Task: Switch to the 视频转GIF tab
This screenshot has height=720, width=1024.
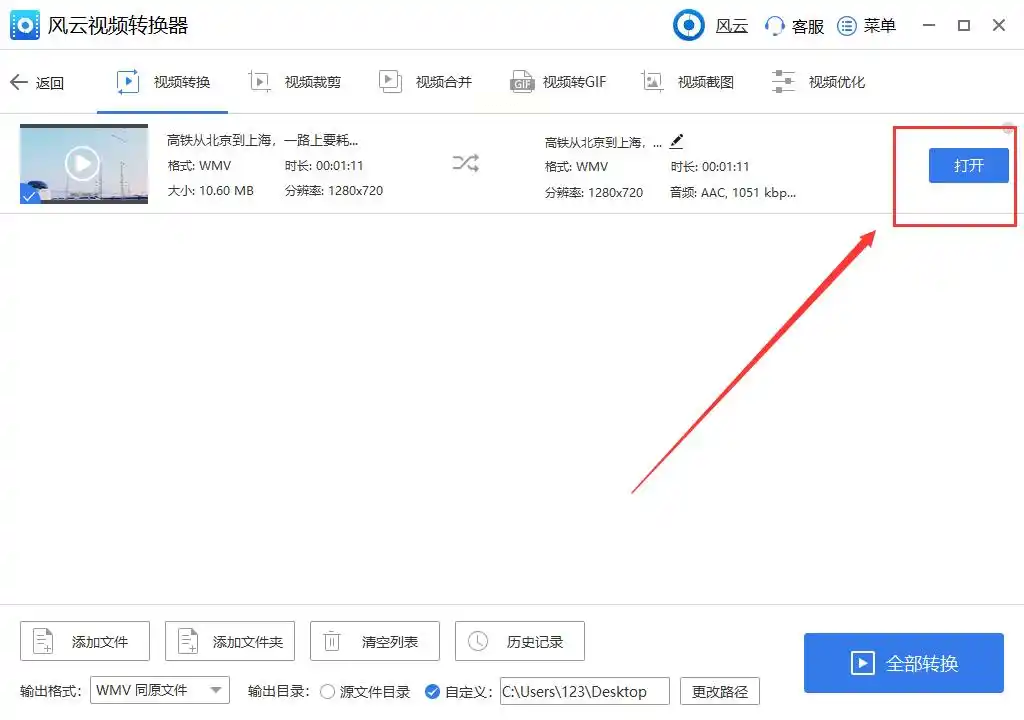Action: (558, 82)
